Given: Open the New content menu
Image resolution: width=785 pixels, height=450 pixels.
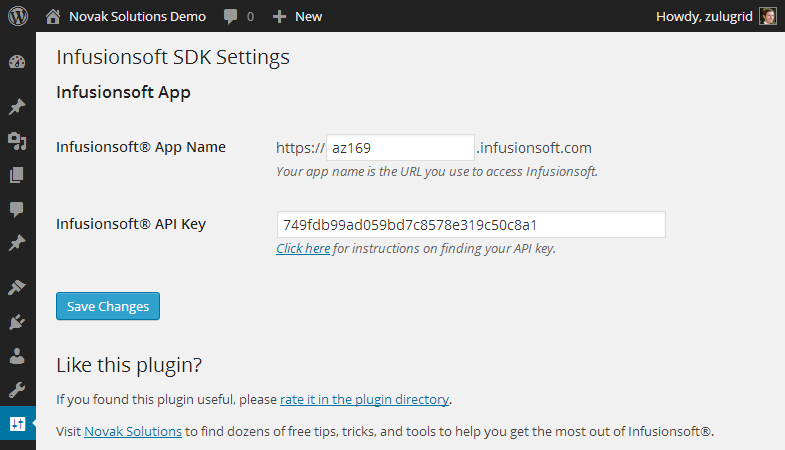Looking at the screenshot, I should coord(297,17).
